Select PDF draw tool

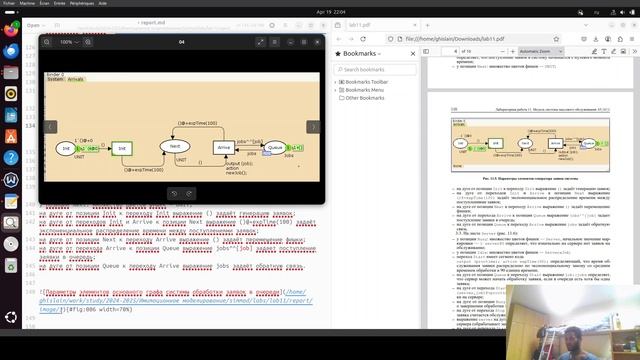pos(613,51)
